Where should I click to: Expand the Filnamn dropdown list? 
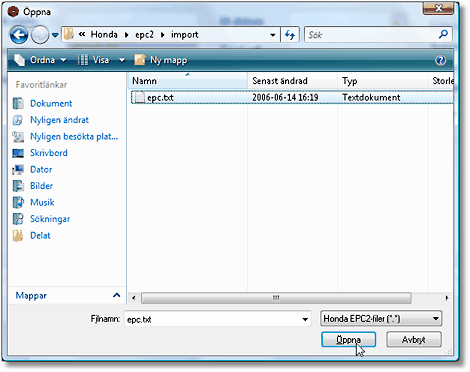[x=305, y=319]
